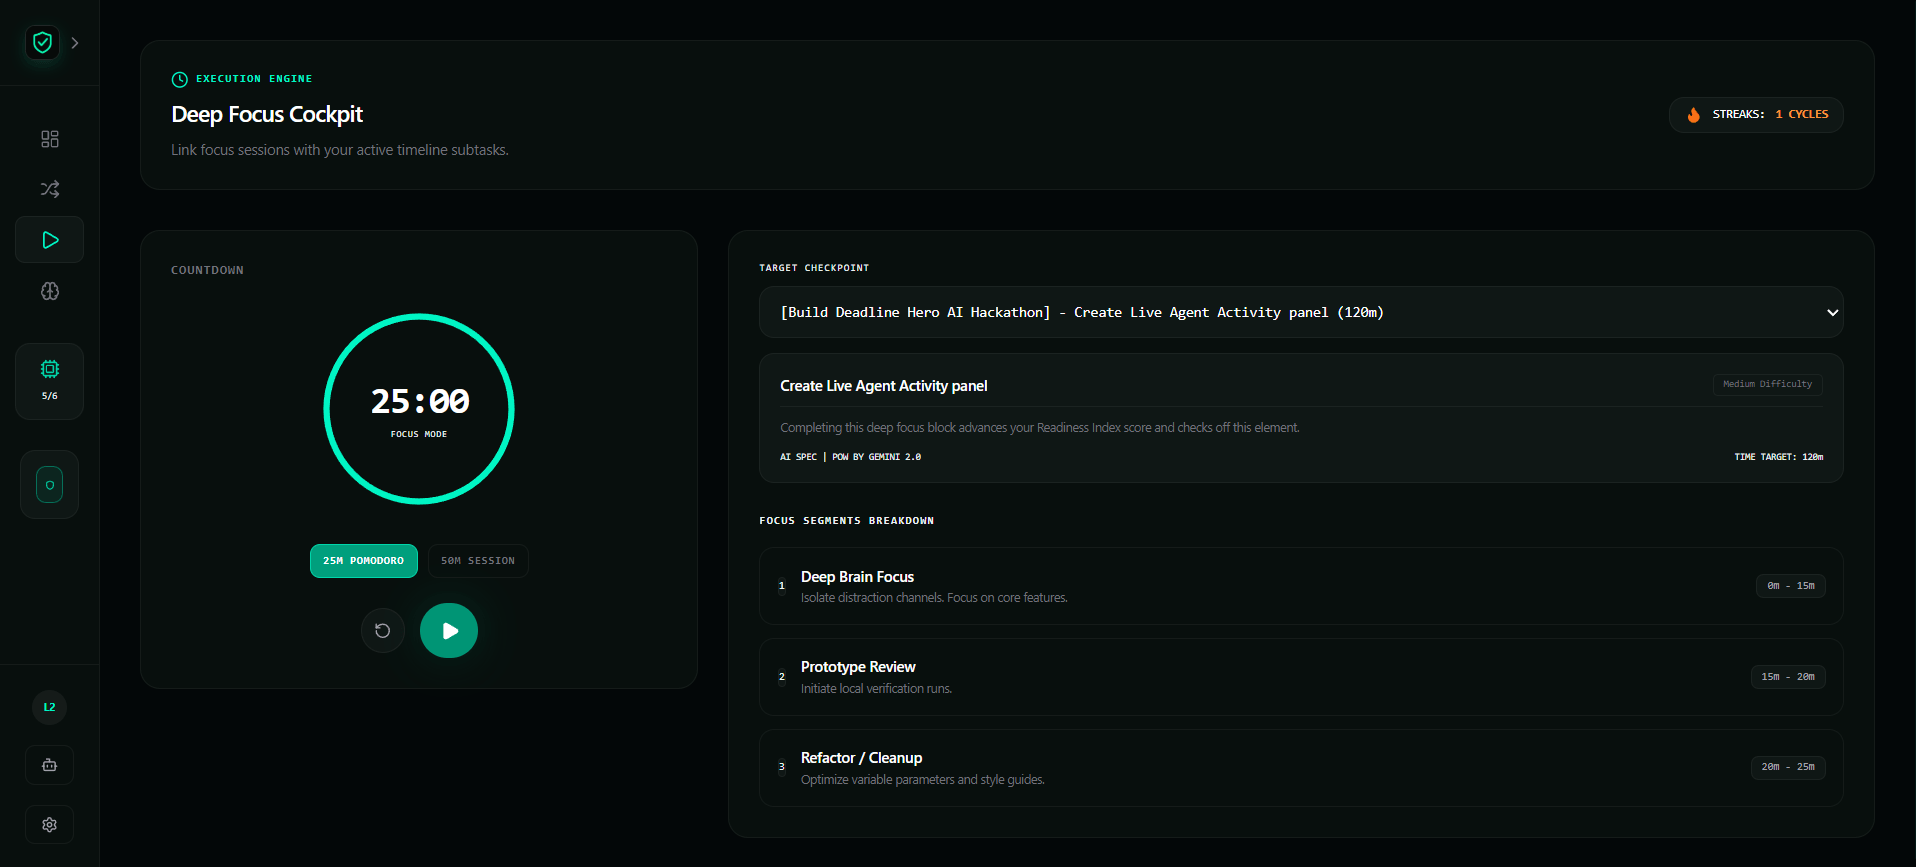Start the focus timer with the play button
This screenshot has width=1916, height=867.
[x=449, y=631]
